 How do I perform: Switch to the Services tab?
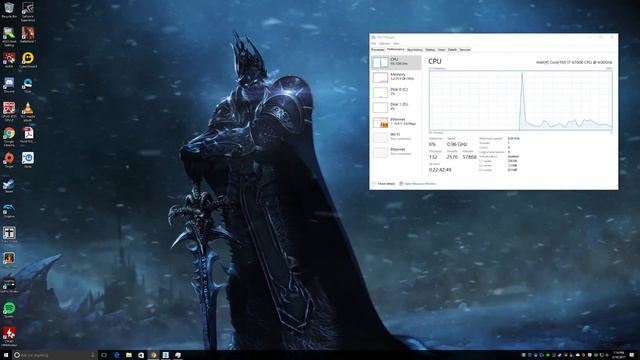pyautogui.click(x=465, y=50)
